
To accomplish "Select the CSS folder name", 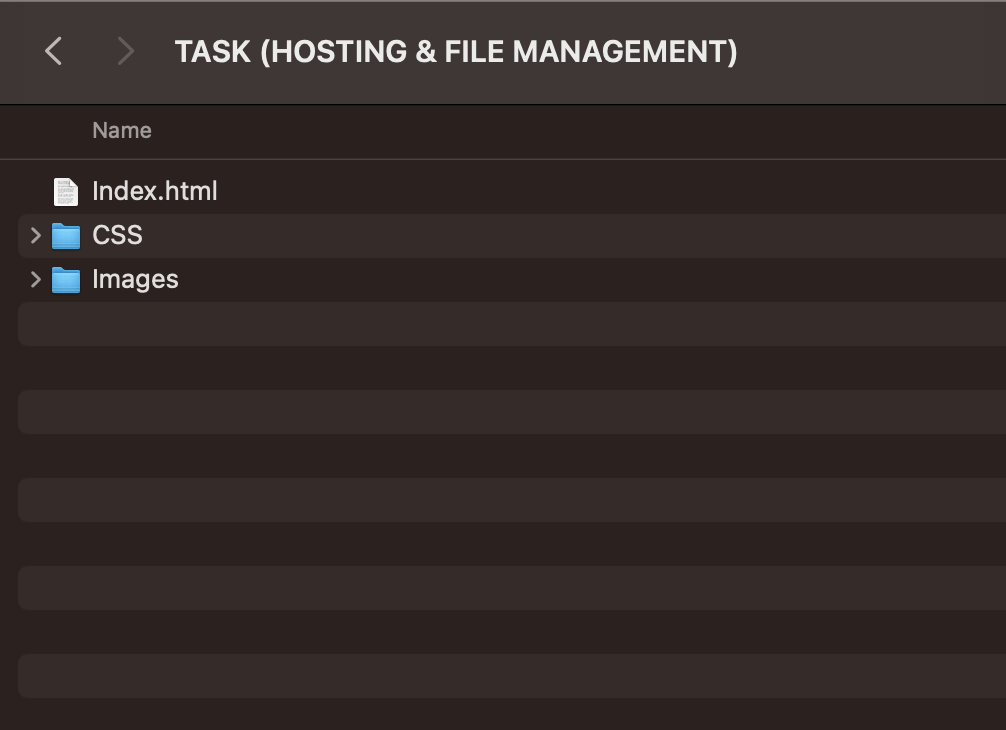I will [117, 236].
